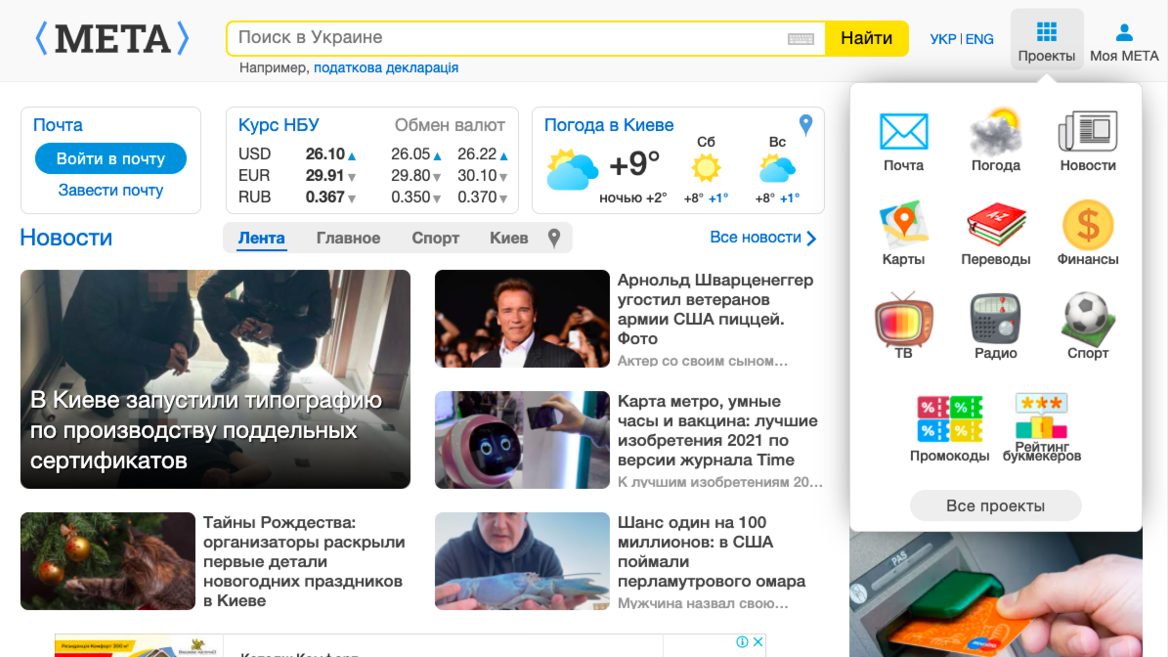Open the Радио radio icon
Viewport: 1168px width, 657px height.
pyautogui.click(x=995, y=319)
